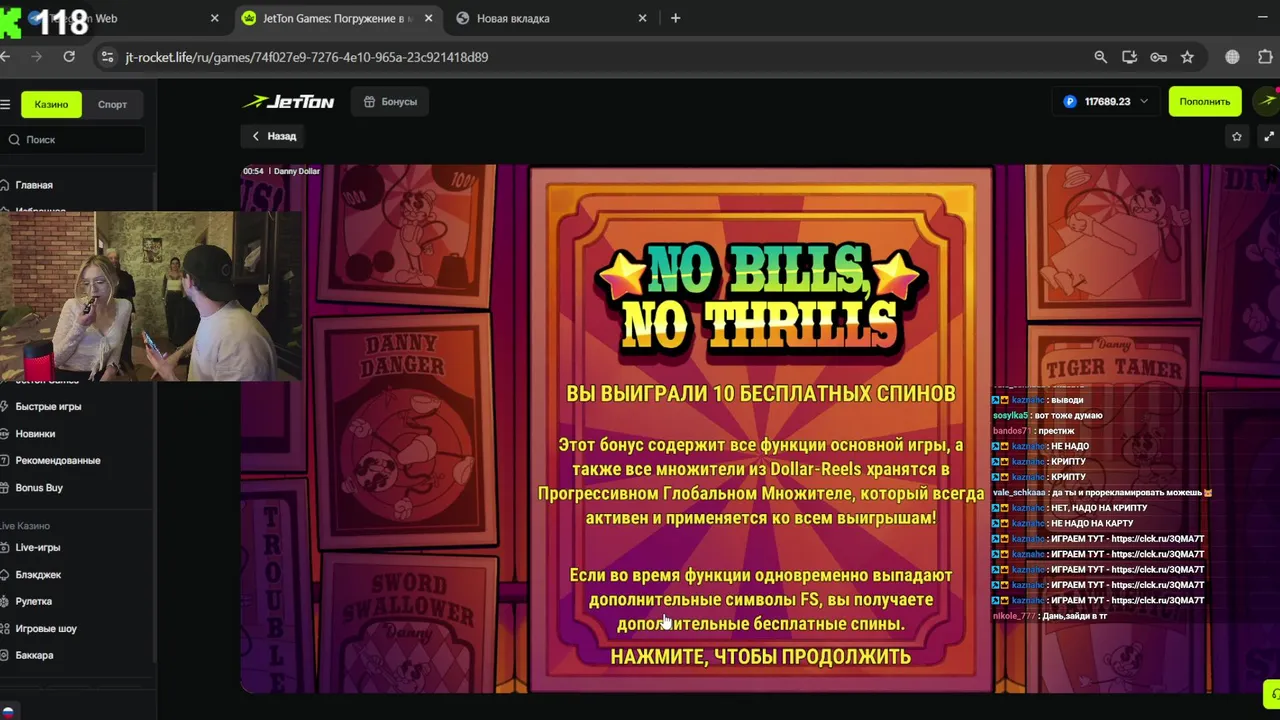Image resolution: width=1280 pixels, height=720 pixels.
Task: Click the Пополнить deposit button
Action: pyautogui.click(x=1205, y=101)
